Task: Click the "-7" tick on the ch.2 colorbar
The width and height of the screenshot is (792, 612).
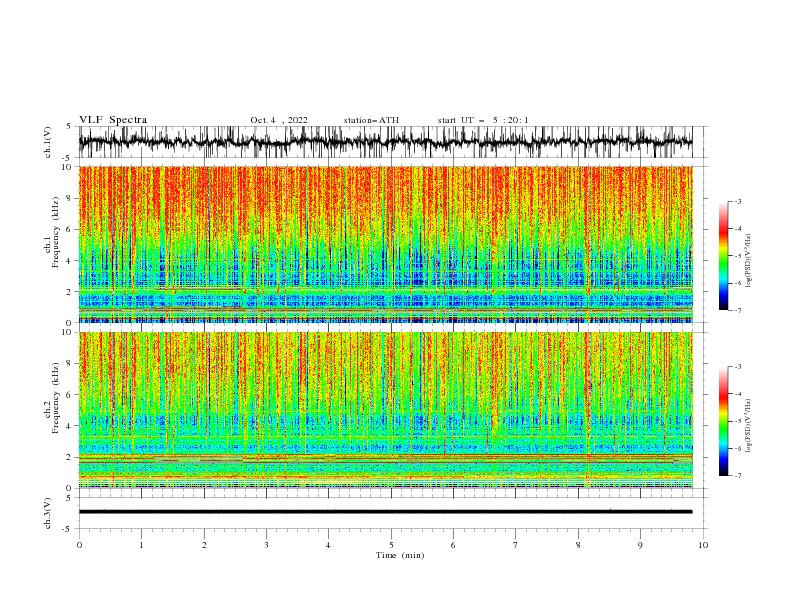Action: (x=737, y=475)
